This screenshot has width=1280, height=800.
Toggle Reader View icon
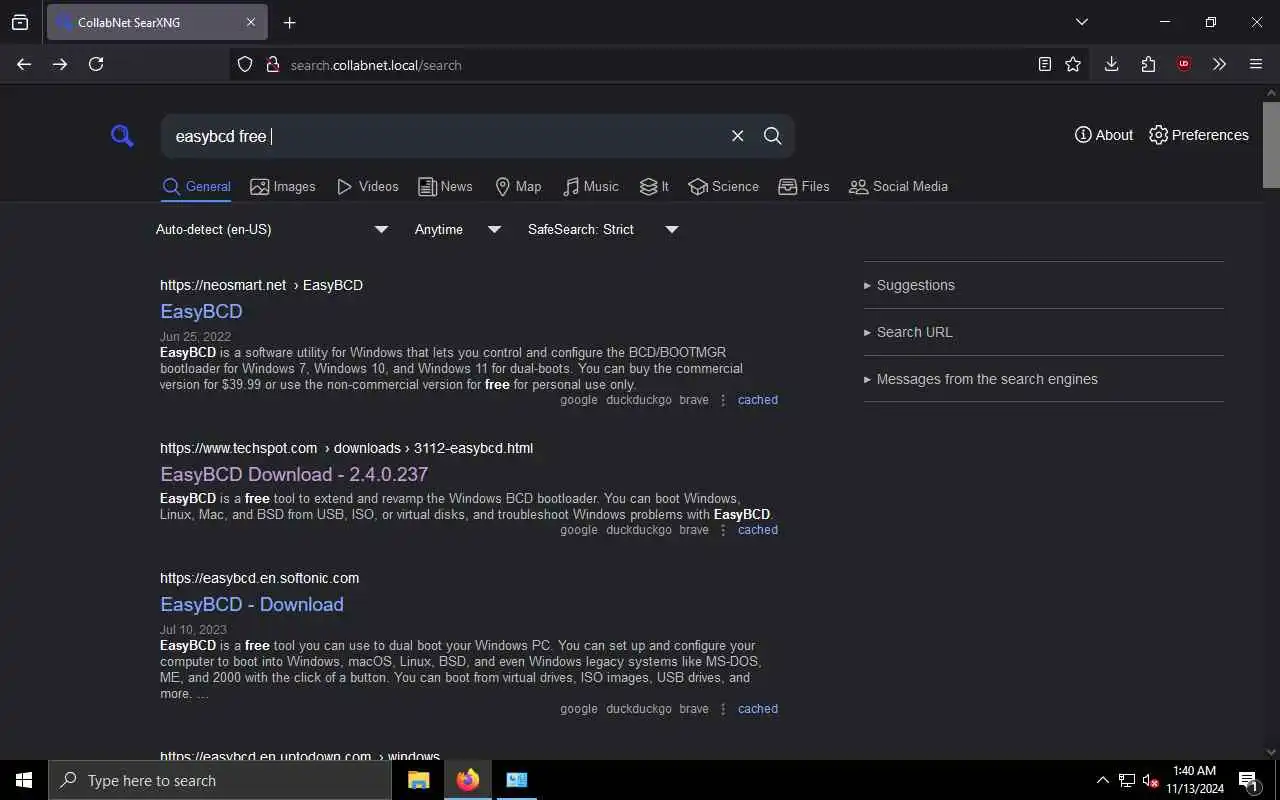coord(1045,64)
